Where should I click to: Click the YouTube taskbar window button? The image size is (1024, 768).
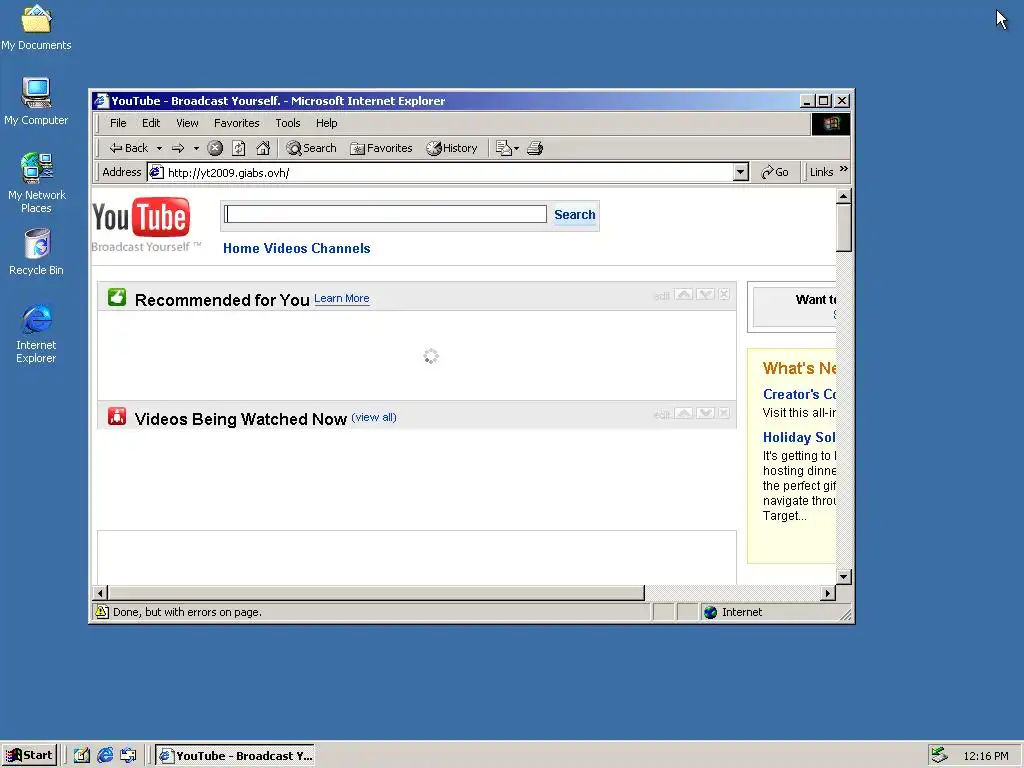(235, 756)
